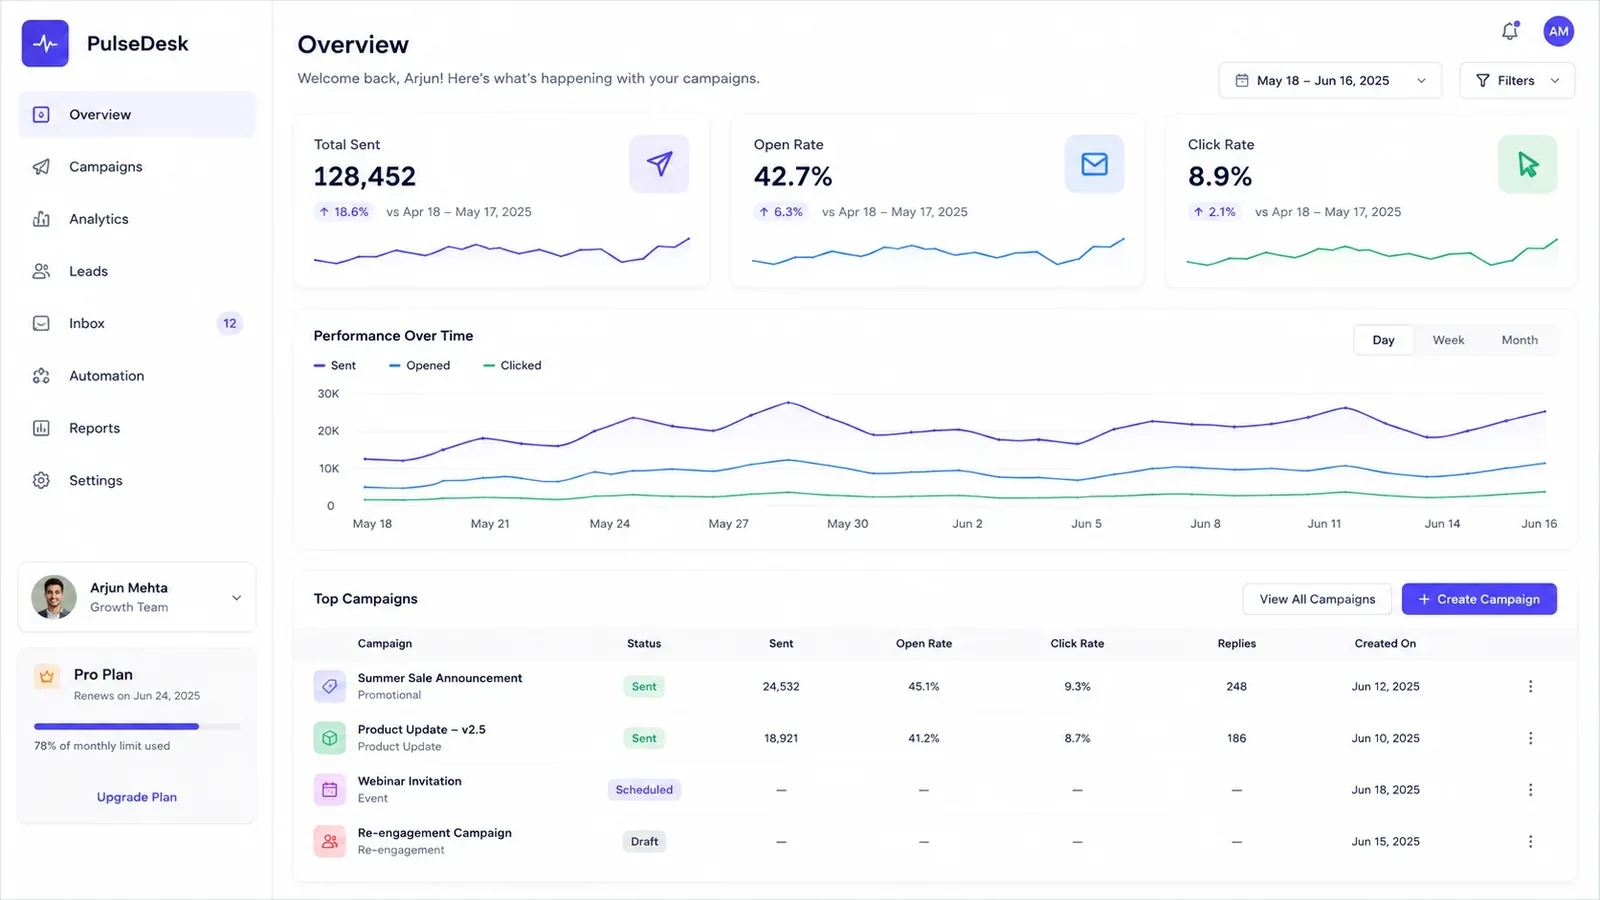Click the PulseDesk logo icon
The width and height of the screenshot is (1600, 900).
[45, 43]
